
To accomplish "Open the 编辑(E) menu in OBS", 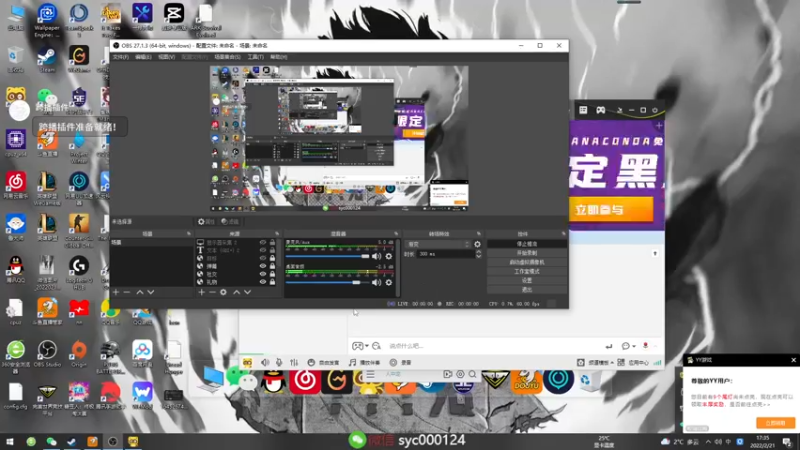I will click(x=143, y=57).
